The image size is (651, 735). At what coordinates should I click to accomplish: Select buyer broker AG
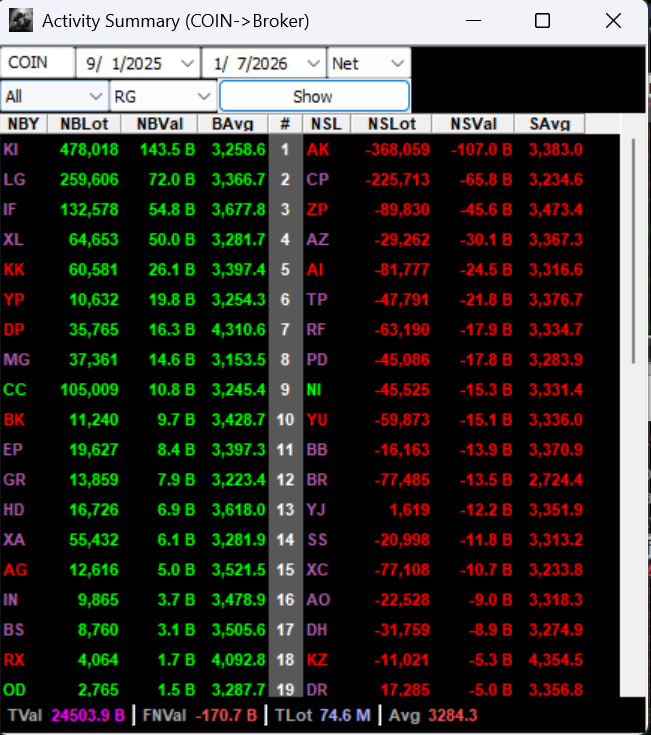(x=15, y=570)
